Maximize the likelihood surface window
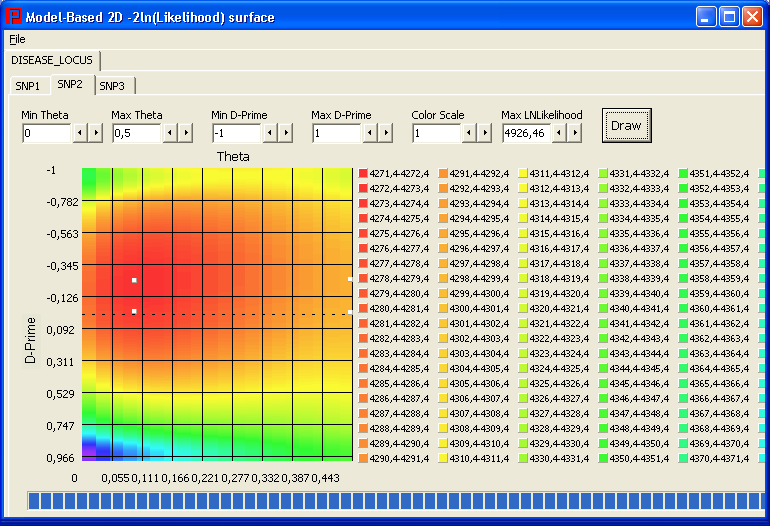This screenshot has width=770, height=526. 729,17
